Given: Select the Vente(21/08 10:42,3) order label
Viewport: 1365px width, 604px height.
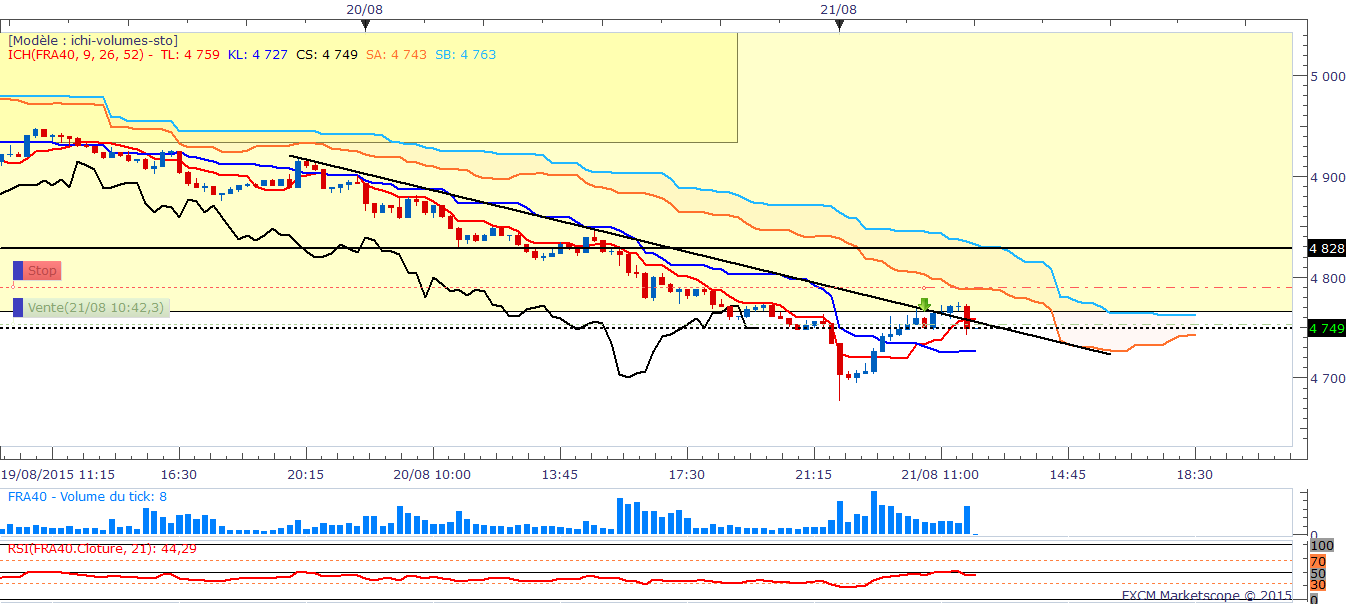Looking at the screenshot, I should tap(96, 308).
